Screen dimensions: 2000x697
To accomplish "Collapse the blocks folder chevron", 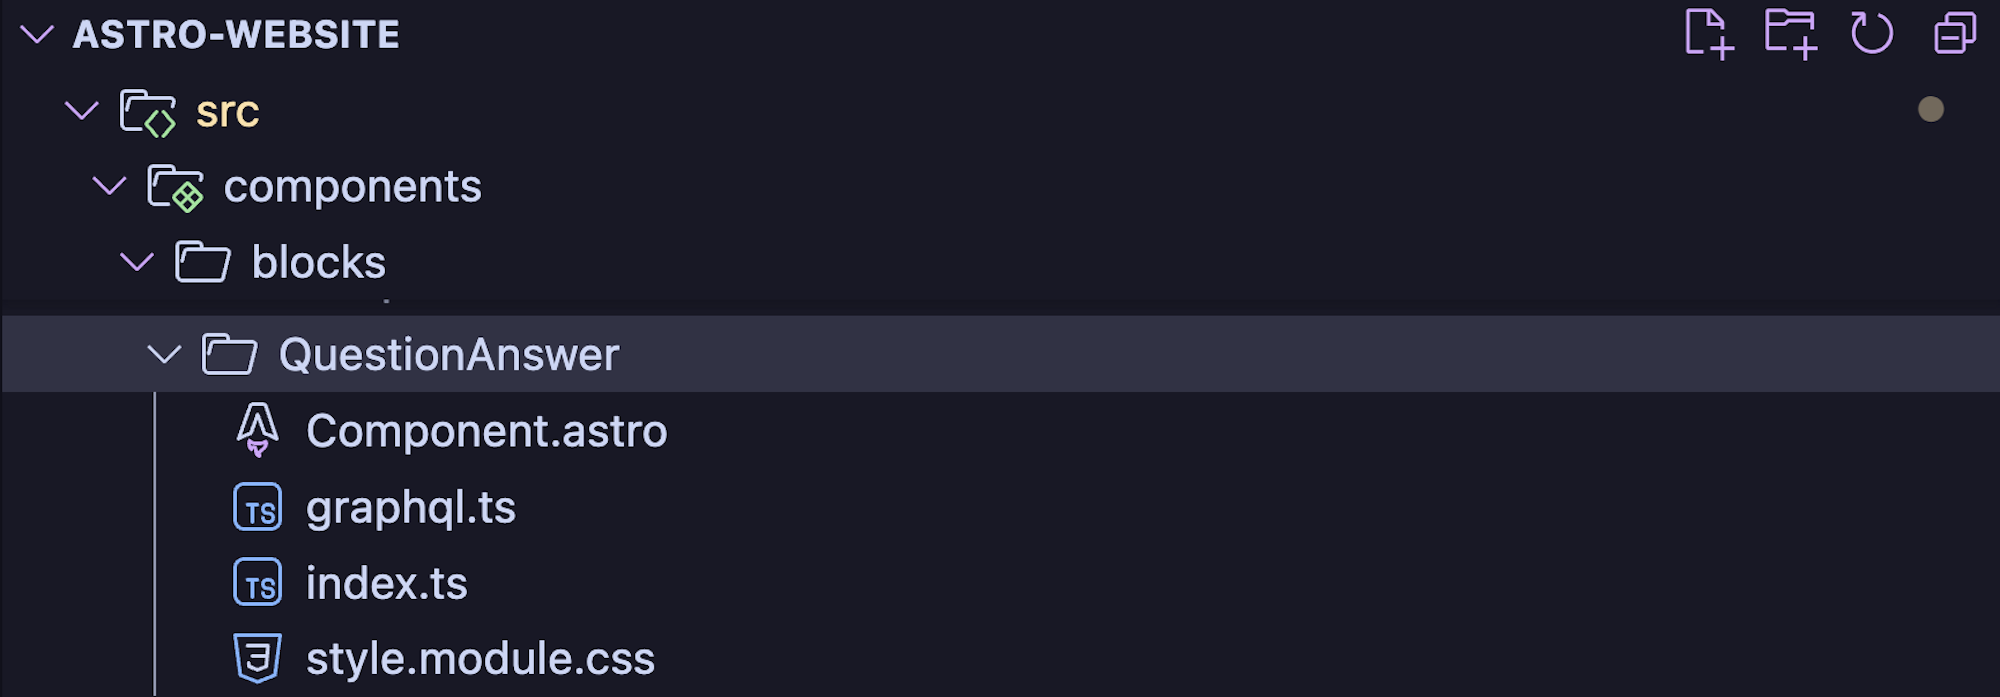I will pos(137,262).
